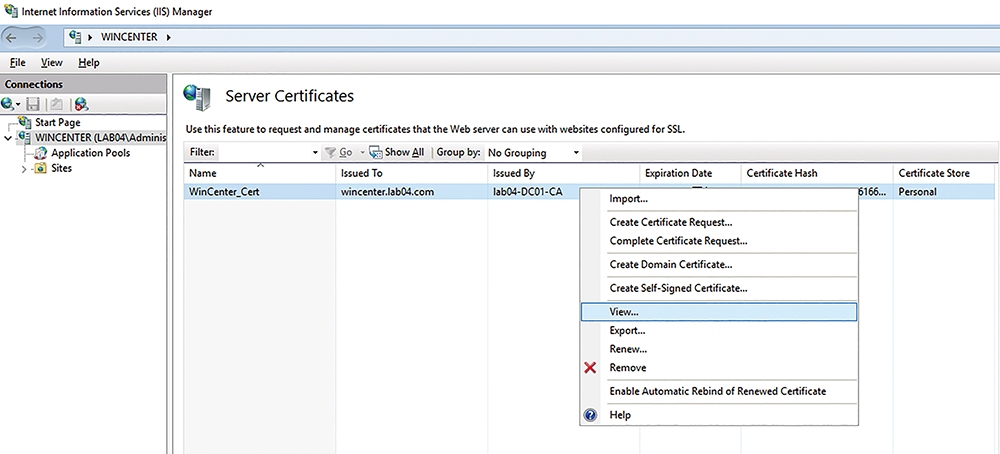
Task: Click the Create New Connection globe icon
Action: coord(8,104)
